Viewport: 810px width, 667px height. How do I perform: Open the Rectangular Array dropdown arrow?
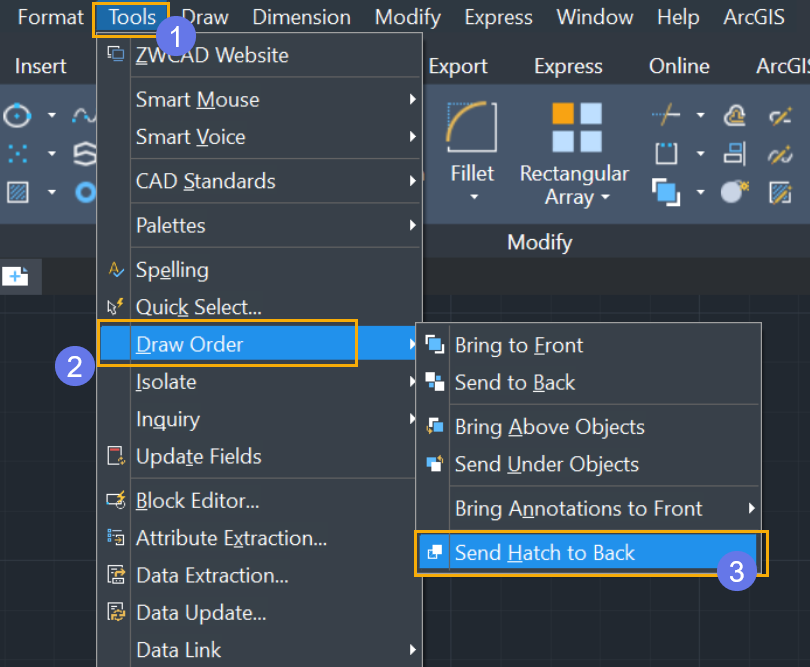coord(605,197)
